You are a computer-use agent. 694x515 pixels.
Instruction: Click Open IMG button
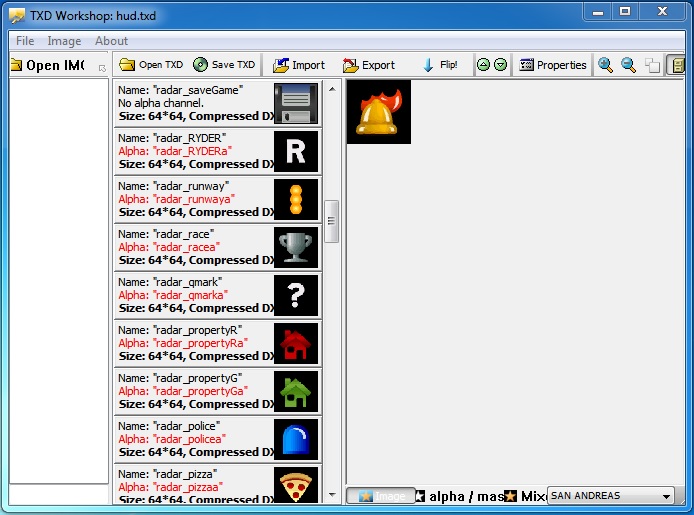(47, 65)
